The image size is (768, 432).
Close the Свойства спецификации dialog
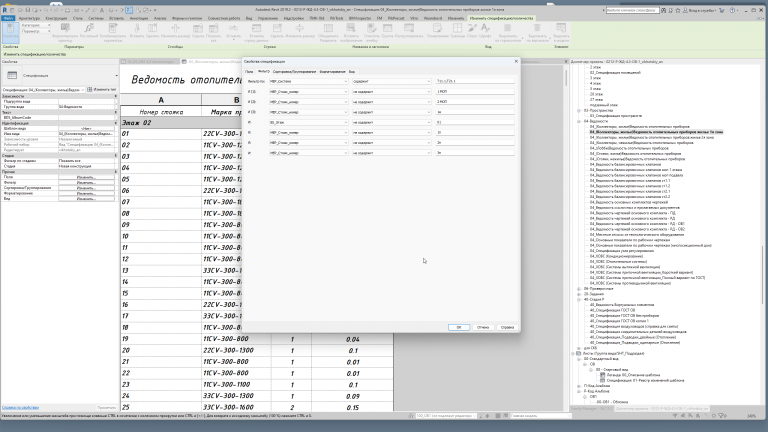pos(516,61)
